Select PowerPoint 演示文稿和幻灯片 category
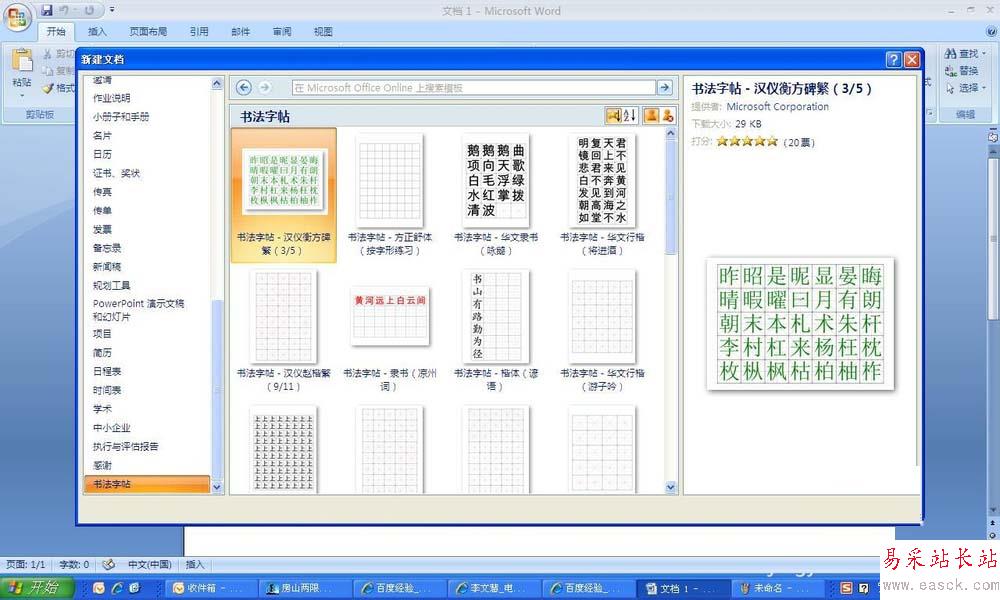The image size is (1000, 600). [x=138, y=310]
